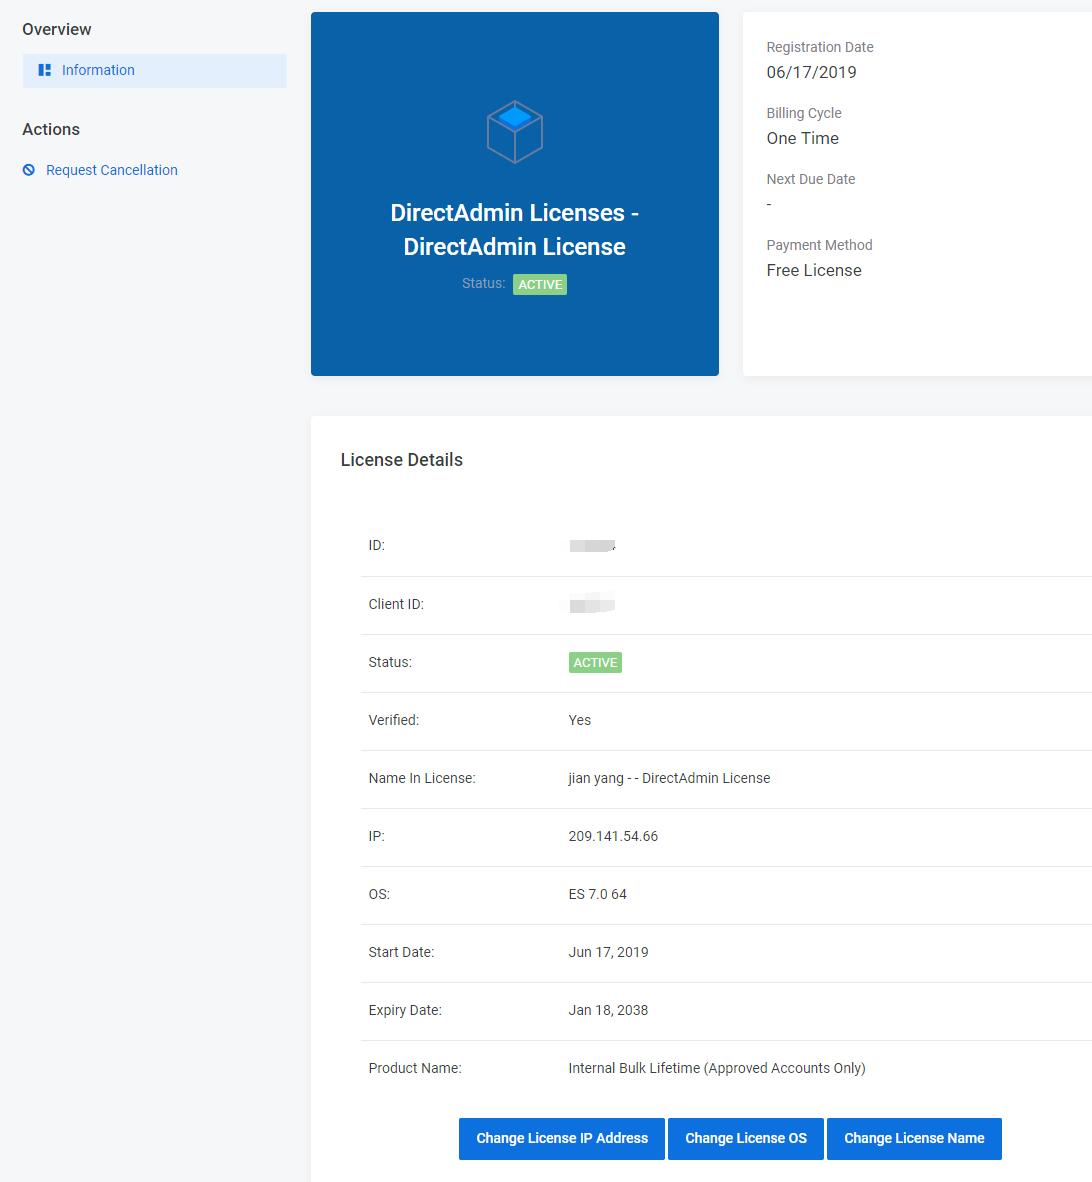Click the Internal Bulk Lifetime product name

pos(716,1068)
